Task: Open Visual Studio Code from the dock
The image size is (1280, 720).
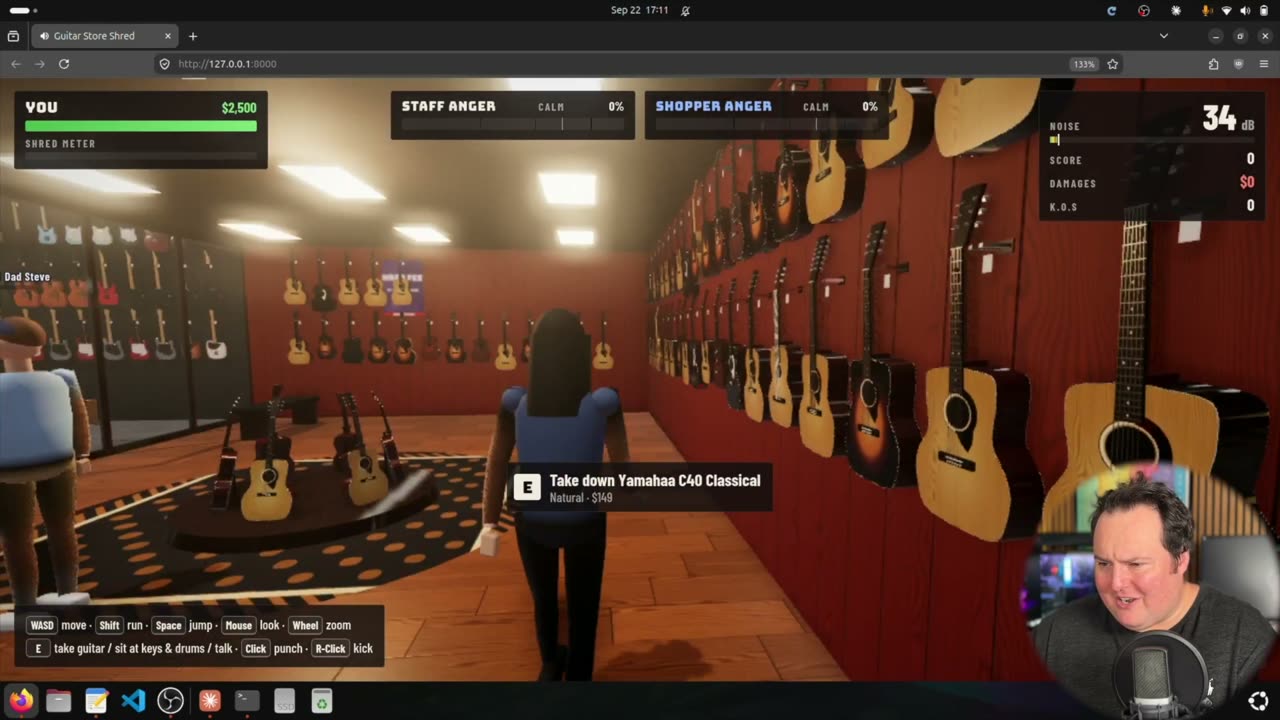Action: point(133,701)
